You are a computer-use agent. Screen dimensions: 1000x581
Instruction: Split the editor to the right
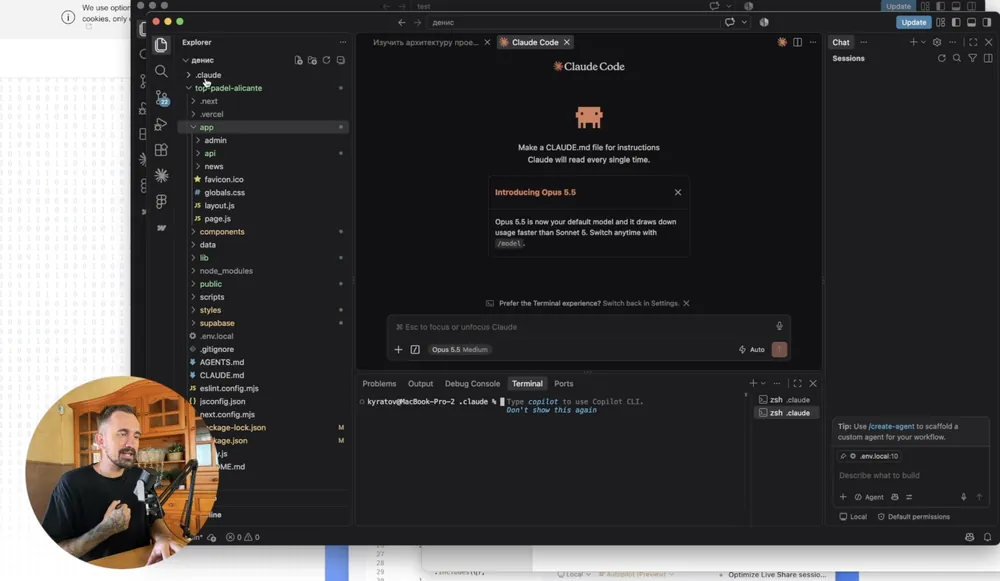[797, 42]
